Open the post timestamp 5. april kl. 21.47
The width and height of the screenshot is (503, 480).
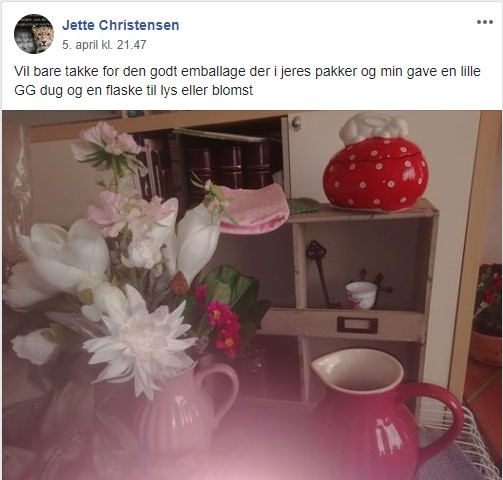[104, 45]
